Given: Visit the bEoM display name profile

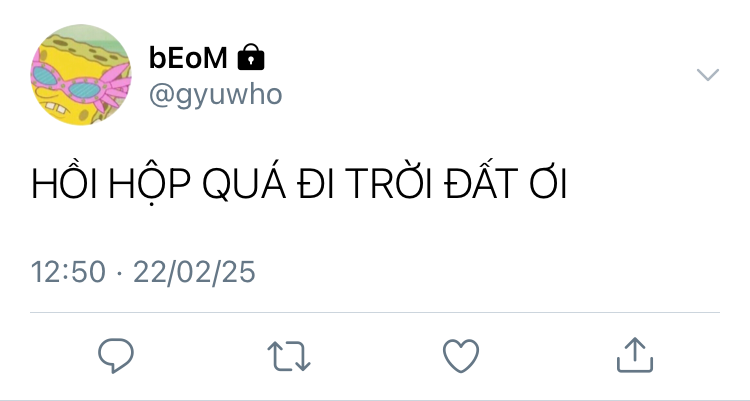Looking at the screenshot, I should [x=188, y=57].
